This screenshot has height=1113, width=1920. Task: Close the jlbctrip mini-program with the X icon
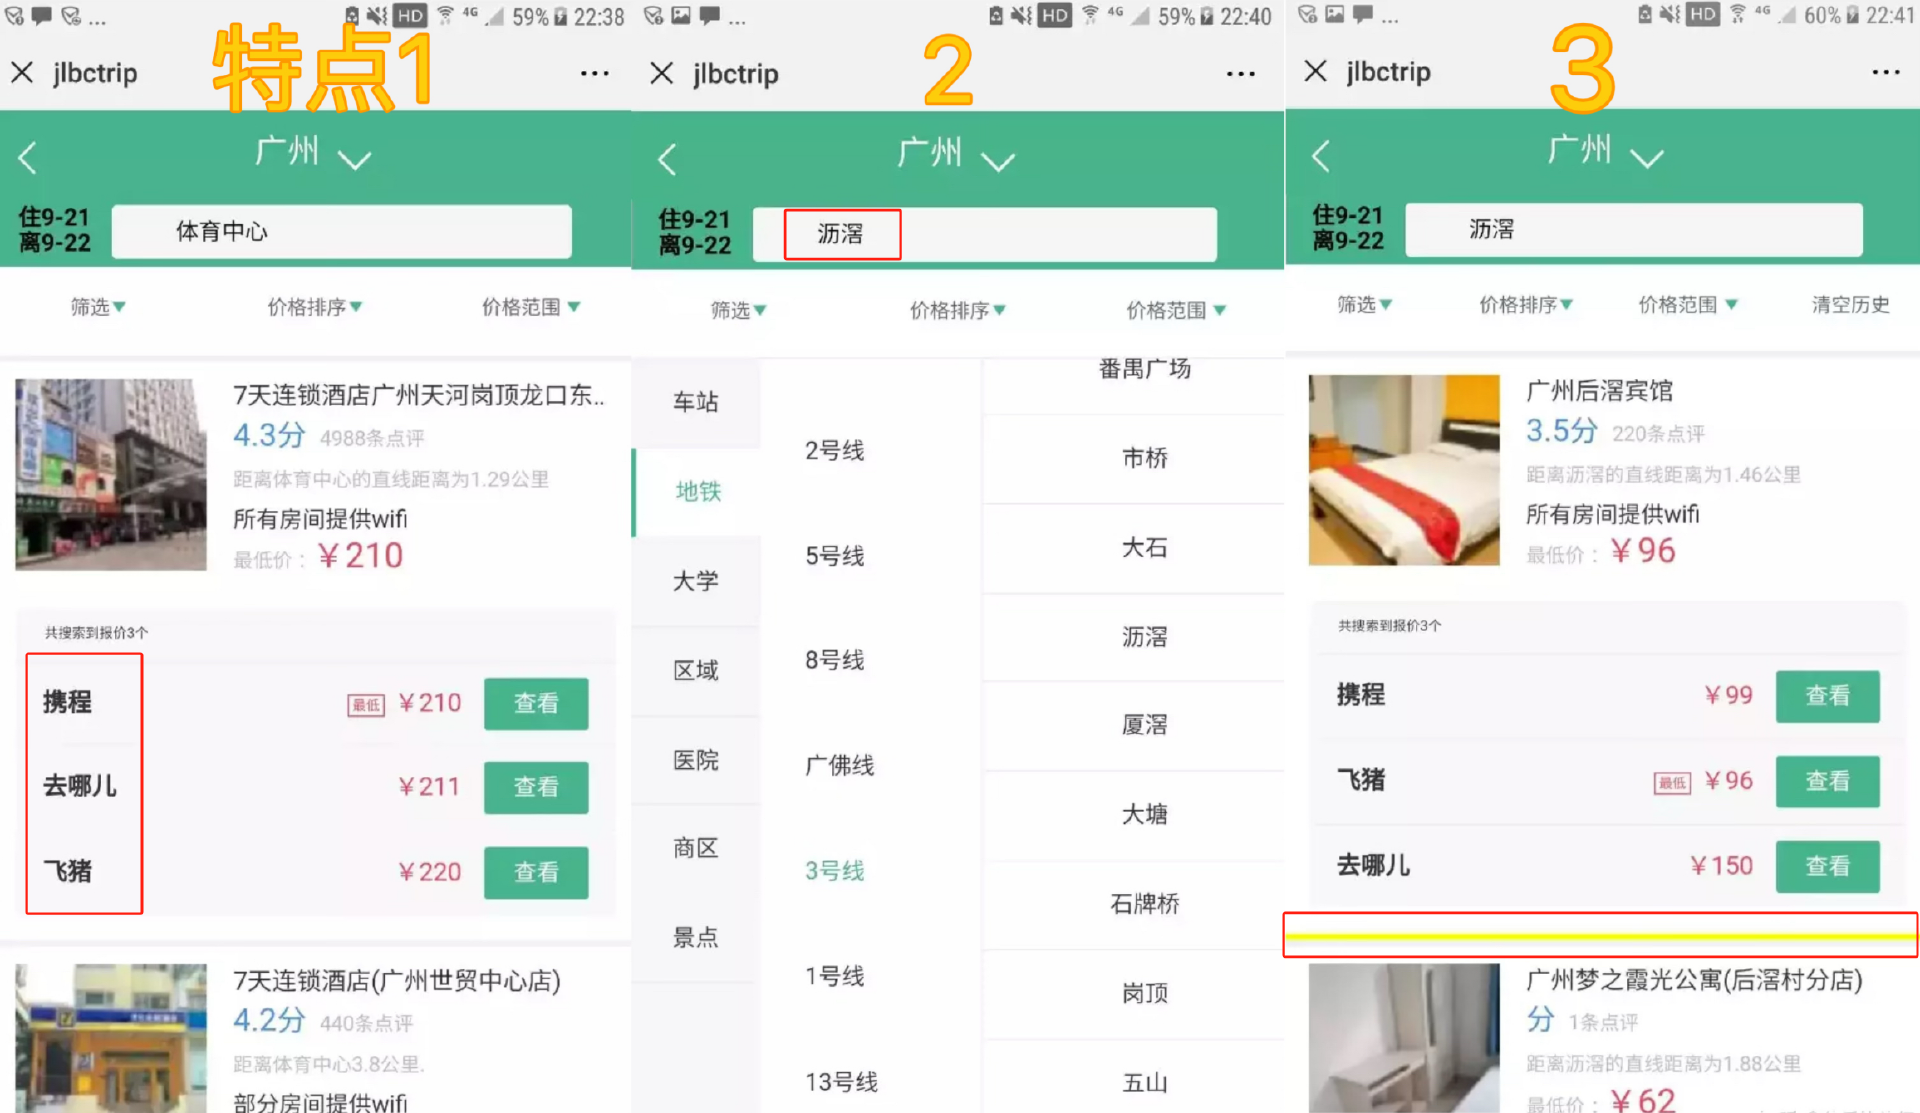click(x=22, y=72)
